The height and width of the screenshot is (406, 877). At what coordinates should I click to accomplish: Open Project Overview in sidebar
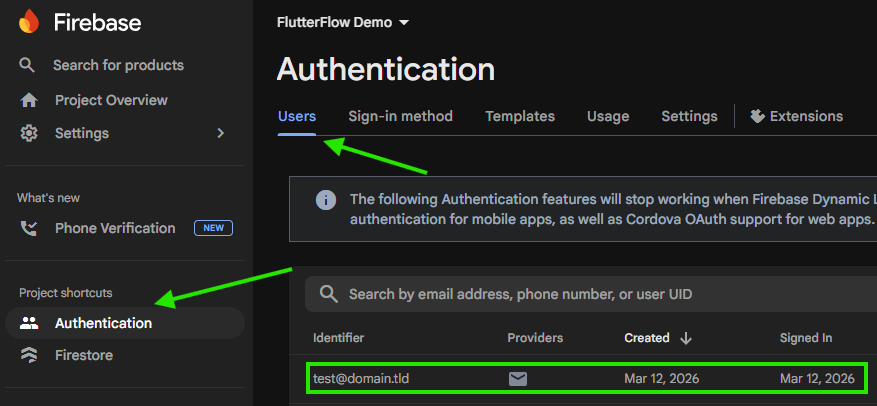click(x=111, y=101)
